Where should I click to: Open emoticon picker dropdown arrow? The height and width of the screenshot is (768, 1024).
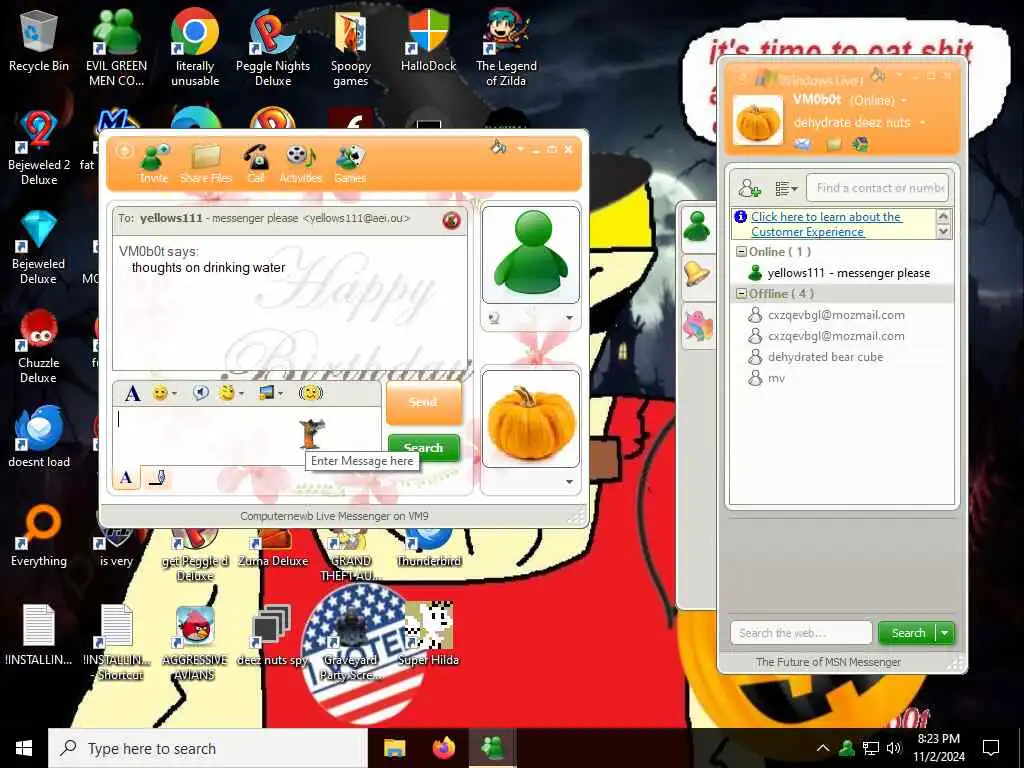[174, 393]
